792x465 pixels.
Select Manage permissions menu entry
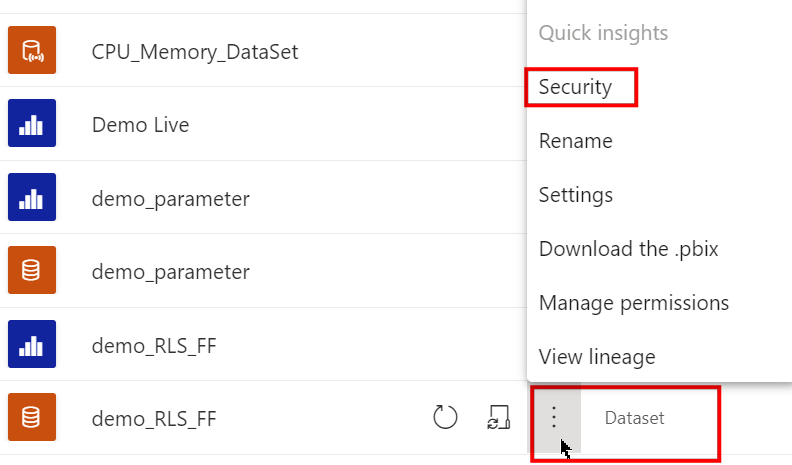point(634,303)
